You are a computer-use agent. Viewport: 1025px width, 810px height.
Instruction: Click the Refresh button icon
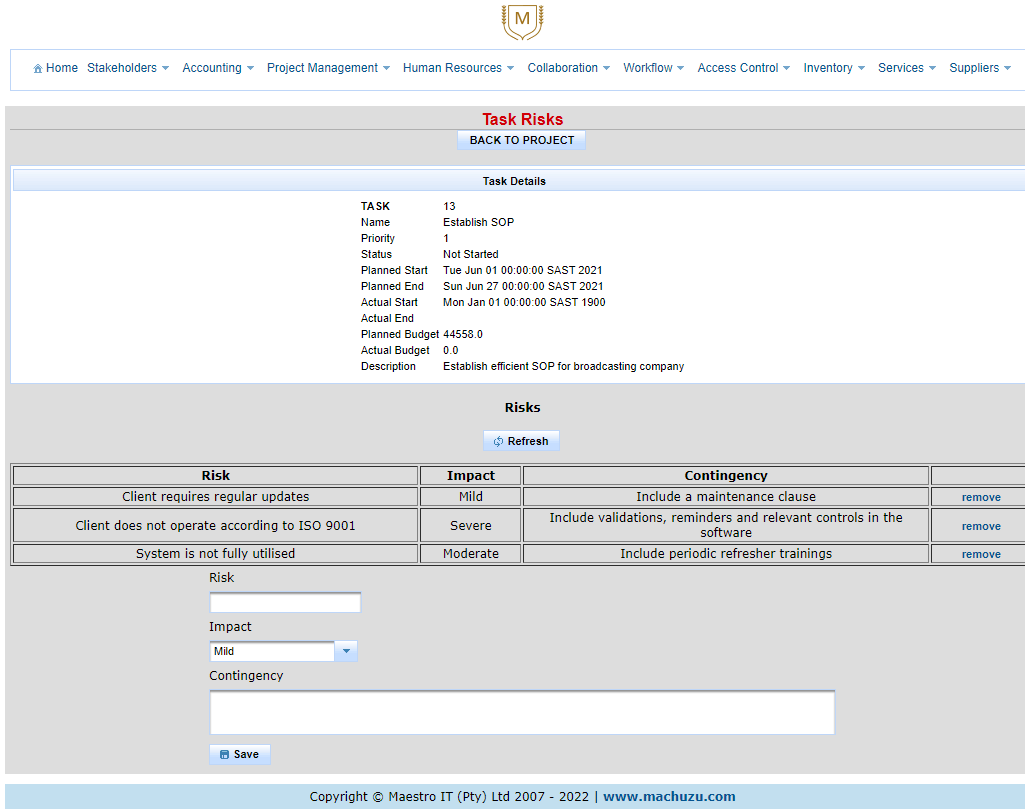point(498,441)
